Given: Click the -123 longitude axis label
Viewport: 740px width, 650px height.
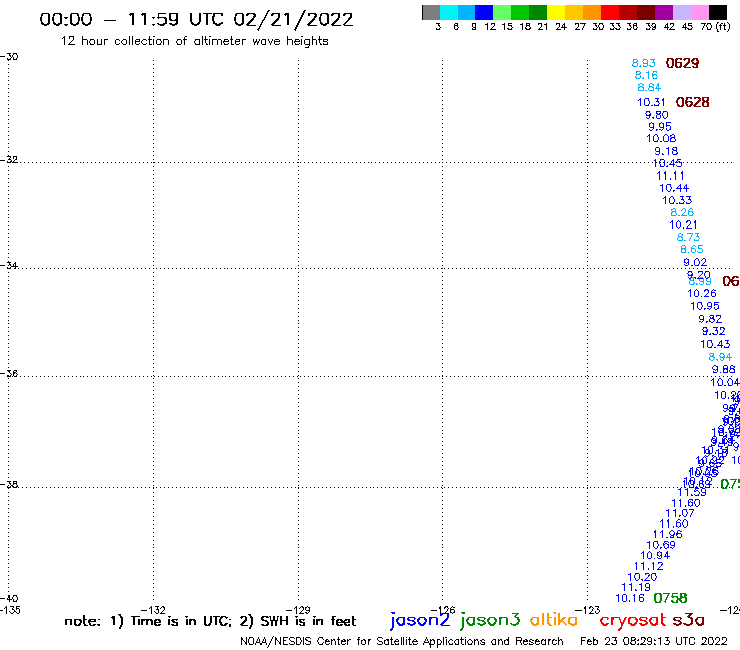Looking at the screenshot, I should (587, 610).
